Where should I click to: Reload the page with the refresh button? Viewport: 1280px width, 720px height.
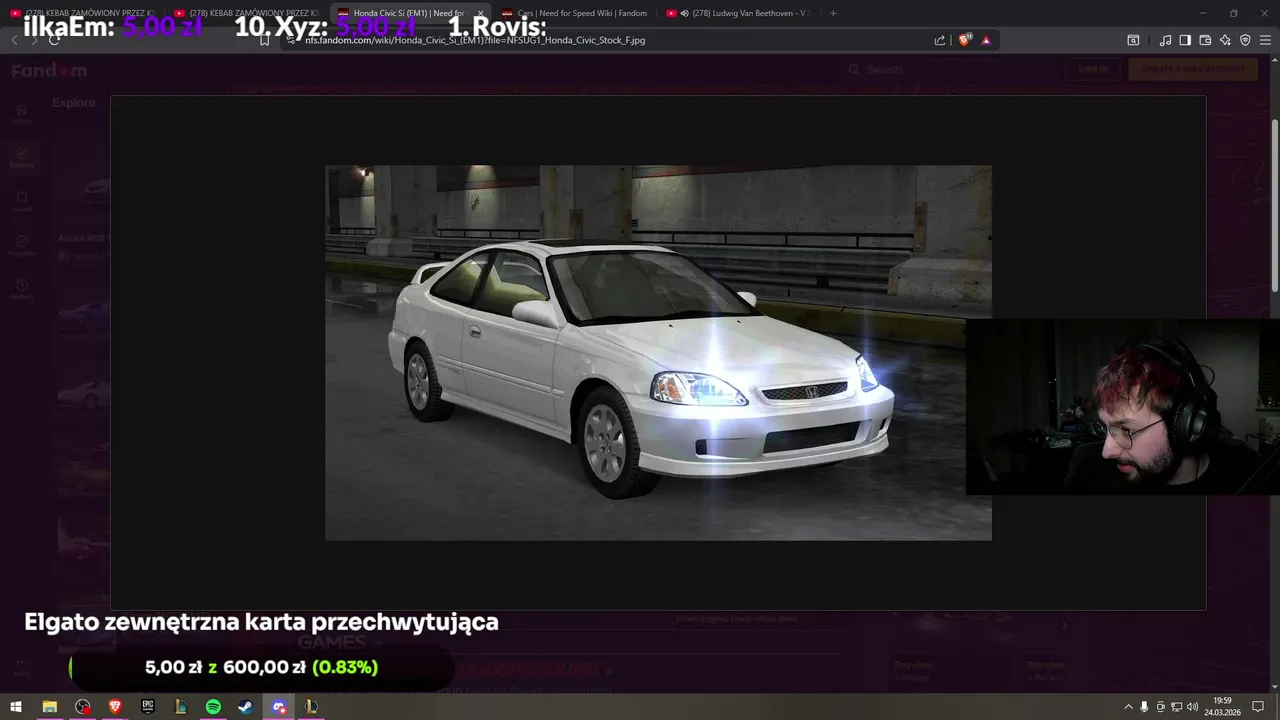[x=54, y=40]
